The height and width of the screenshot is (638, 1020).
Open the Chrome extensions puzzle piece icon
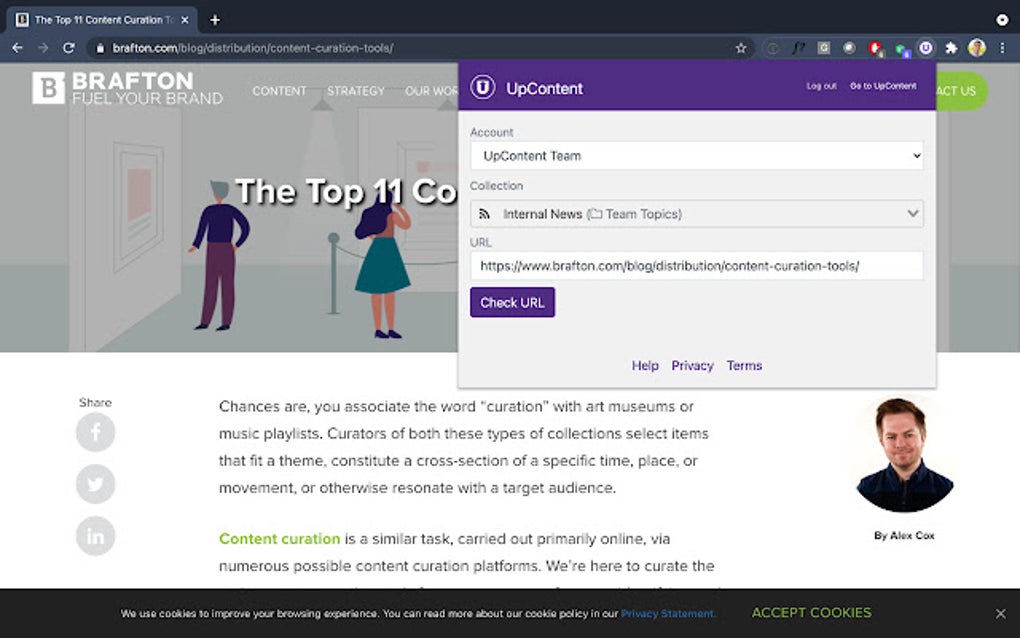(x=951, y=47)
